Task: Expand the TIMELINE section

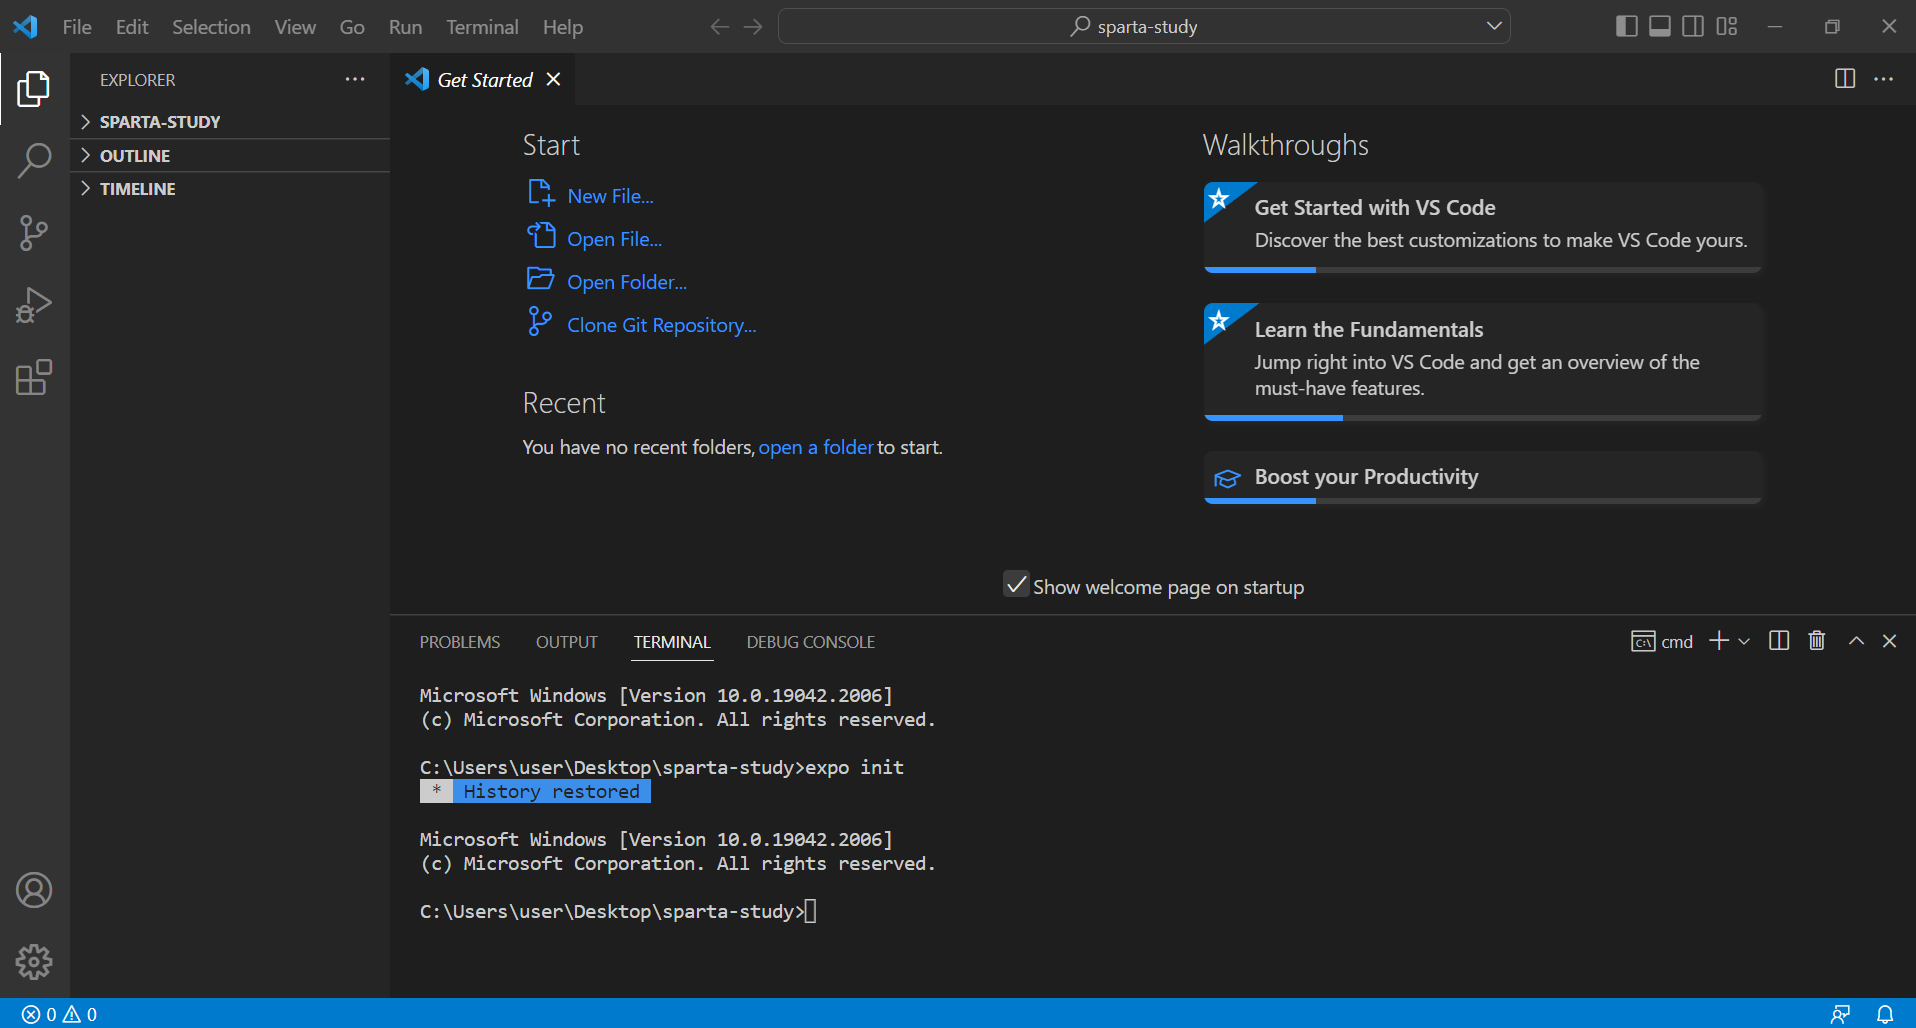Action: (230, 189)
